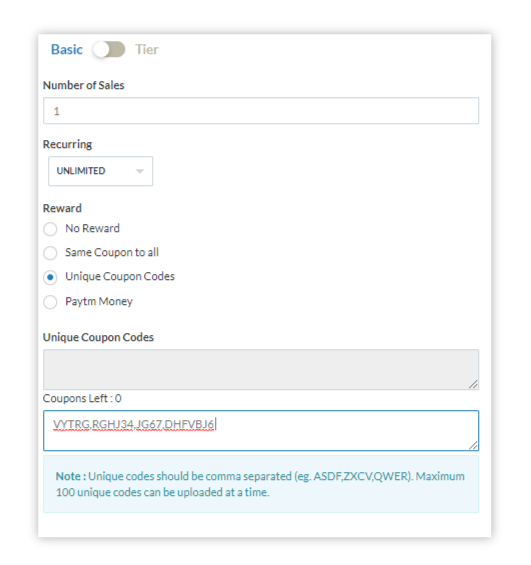Click the Recurring dropdown arrow
The image size is (531, 565).
click(140, 171)
